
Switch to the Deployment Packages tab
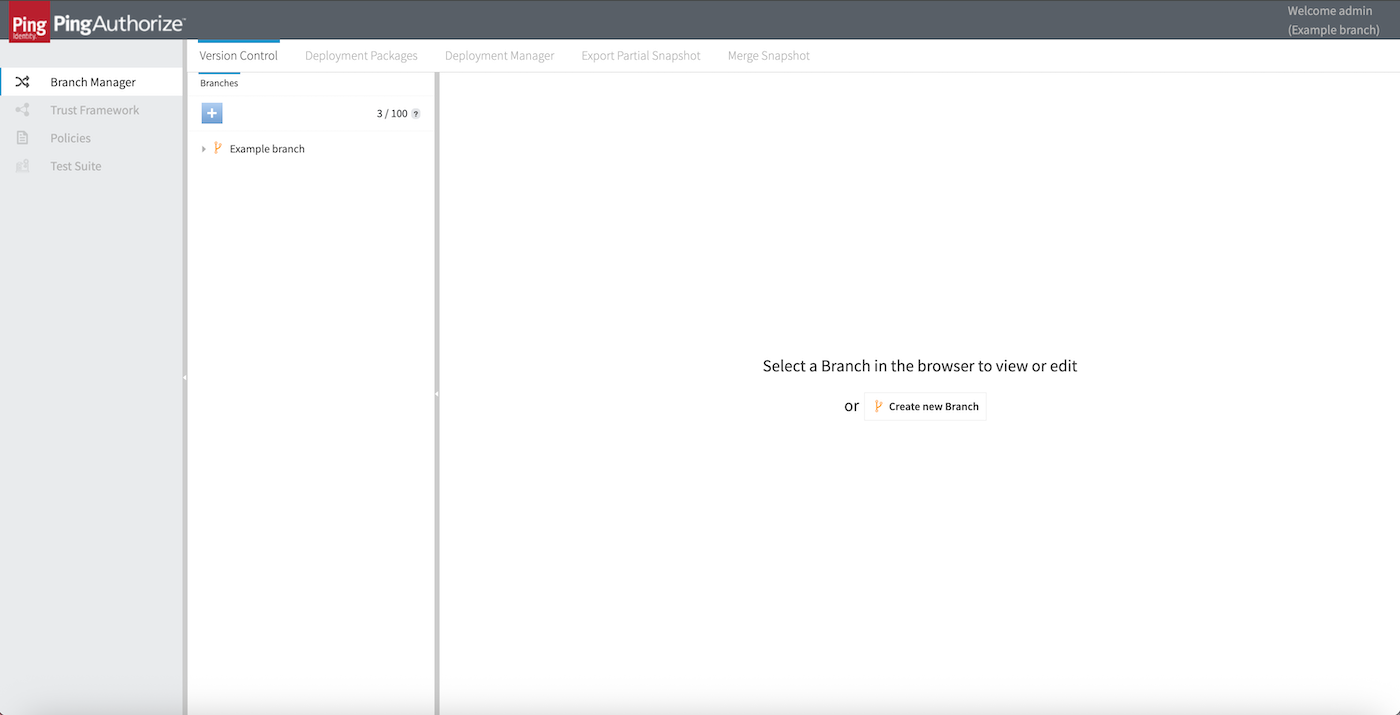pyautogui.click(x=361, y=55)
